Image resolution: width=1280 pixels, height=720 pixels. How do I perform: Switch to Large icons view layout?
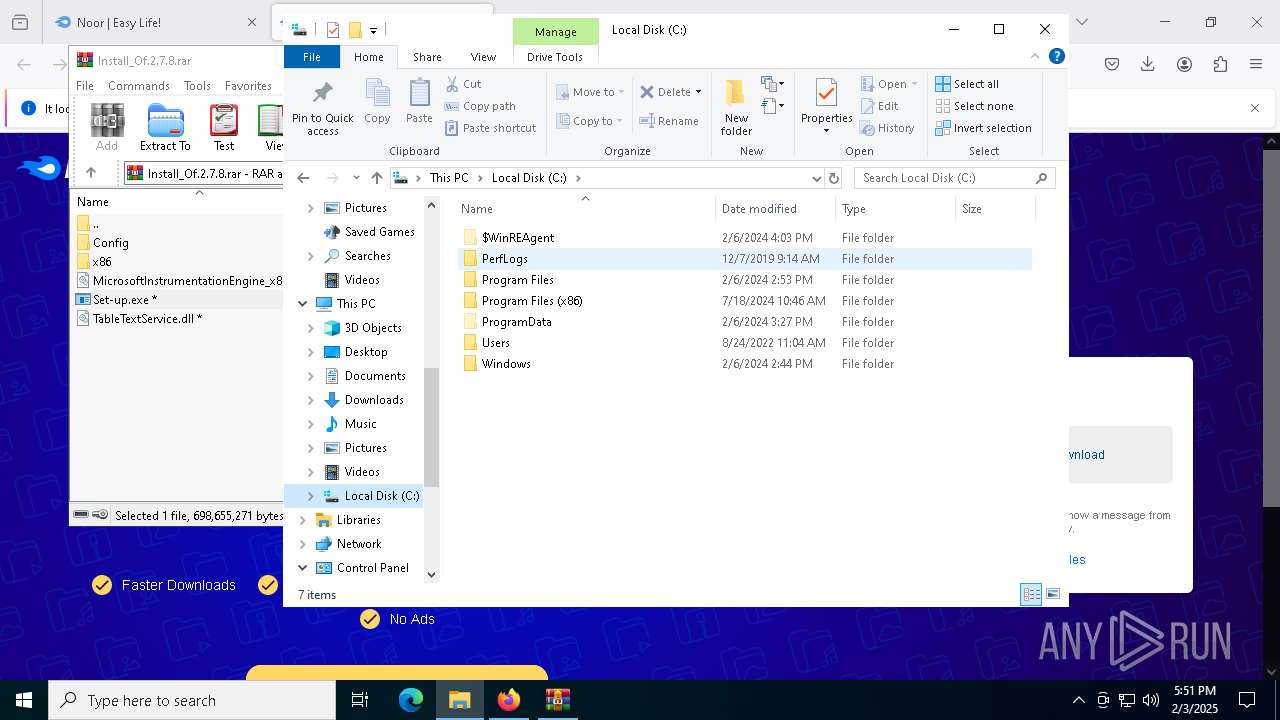pyautogui.click(x=1052, y=594)
